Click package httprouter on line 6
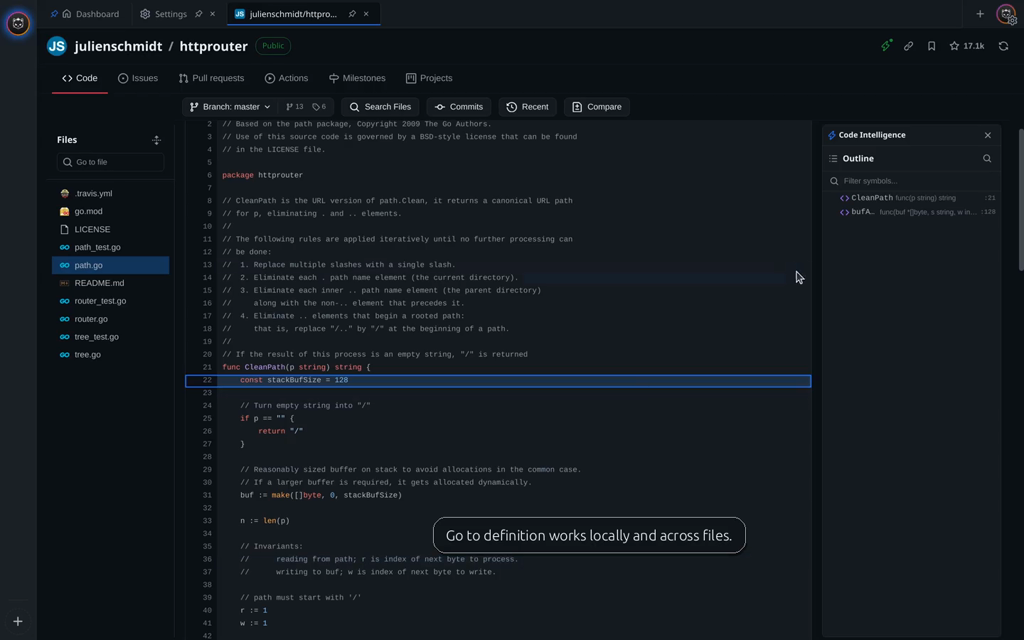The width and height of the screenshot is (1024, 640). click(262, 175)
